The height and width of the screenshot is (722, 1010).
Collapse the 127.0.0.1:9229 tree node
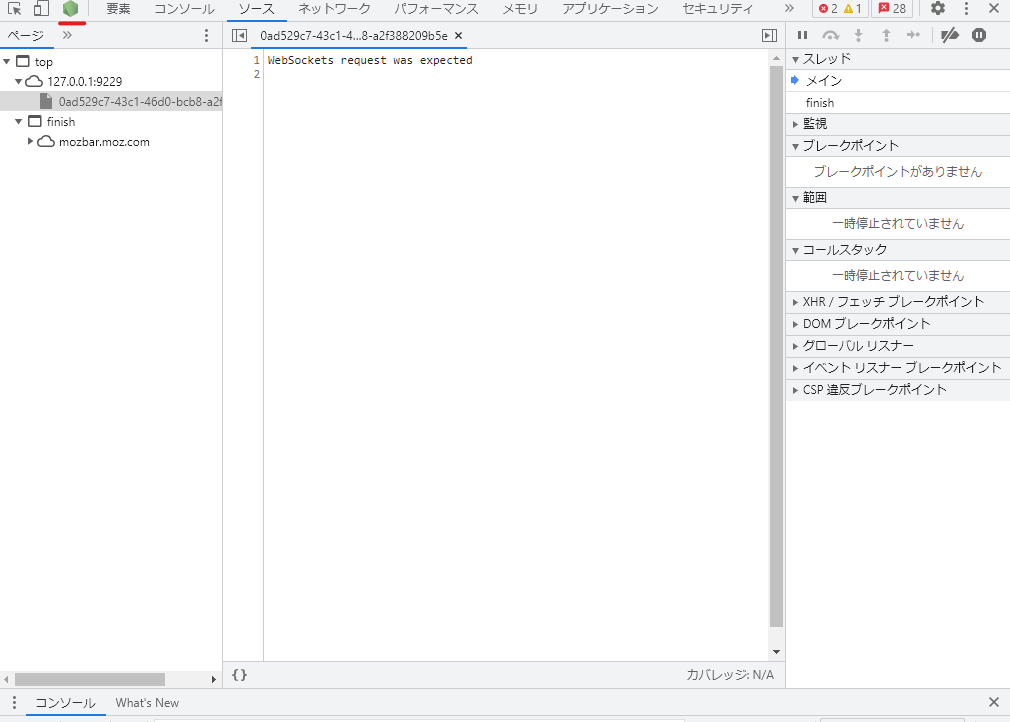(19, 82)
